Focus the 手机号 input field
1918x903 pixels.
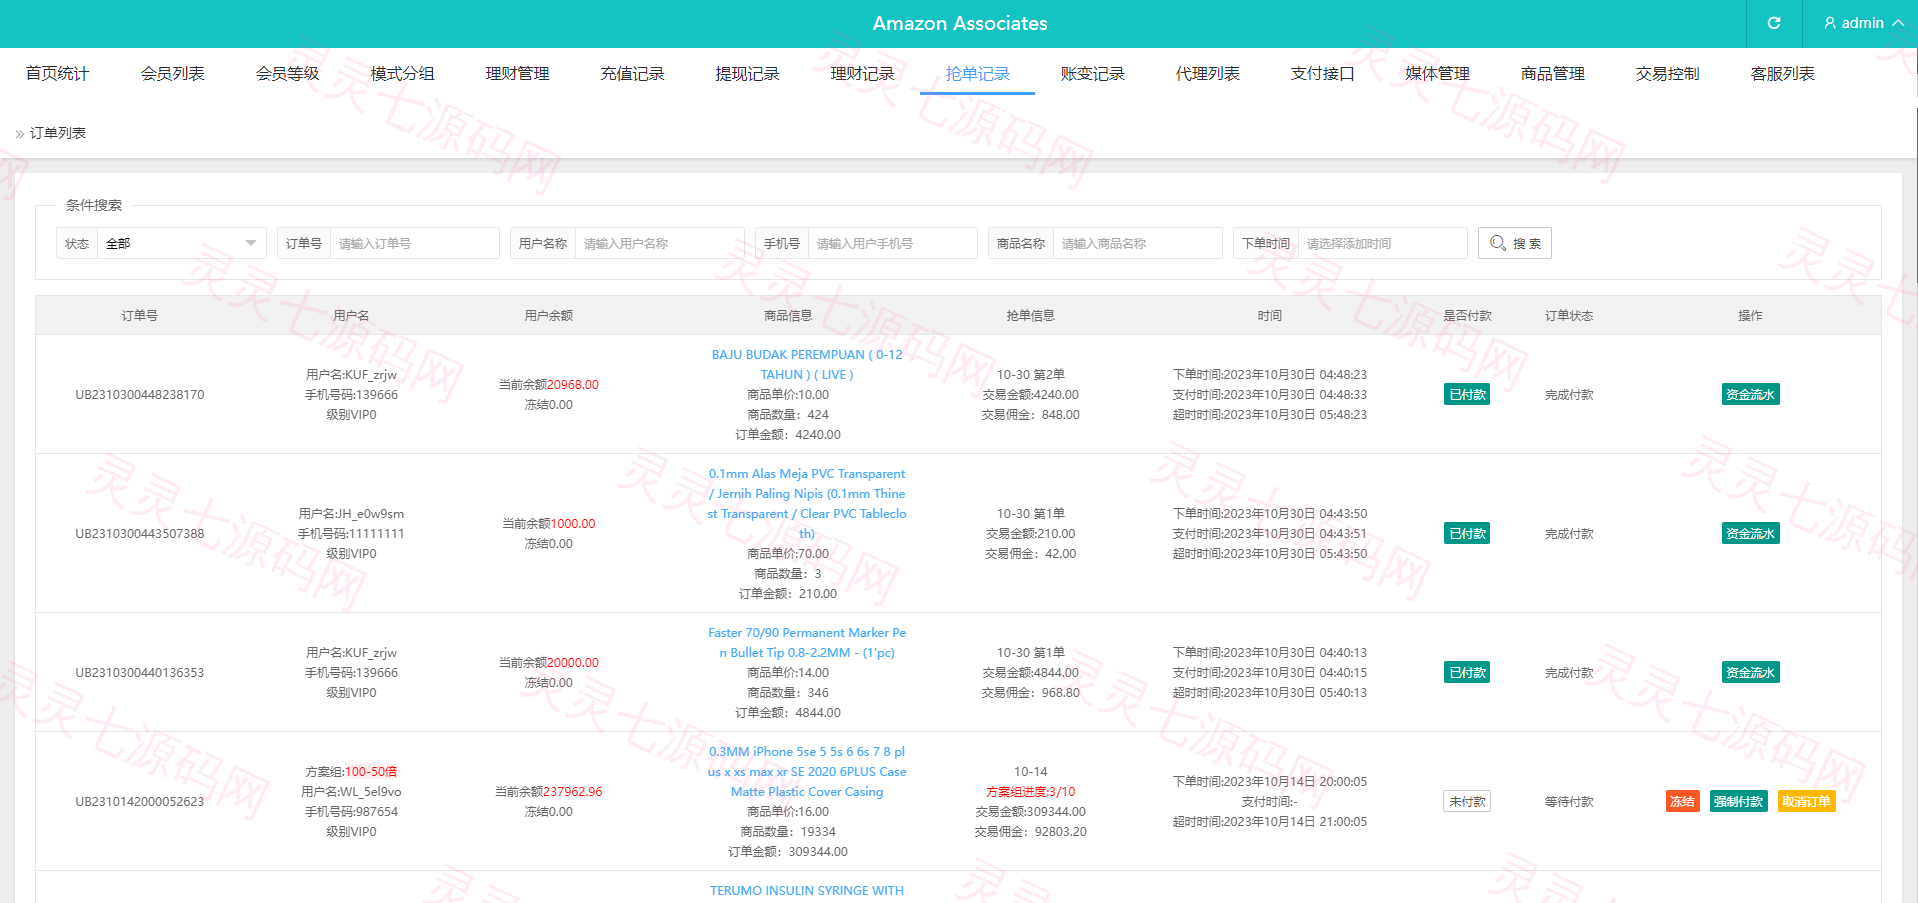pyautogui.click(x=892, y=243)
